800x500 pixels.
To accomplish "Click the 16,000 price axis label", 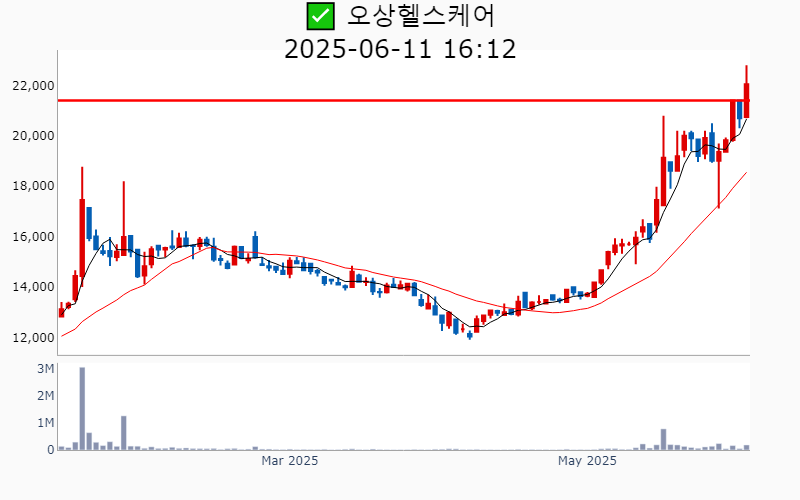I will (33, 237).
